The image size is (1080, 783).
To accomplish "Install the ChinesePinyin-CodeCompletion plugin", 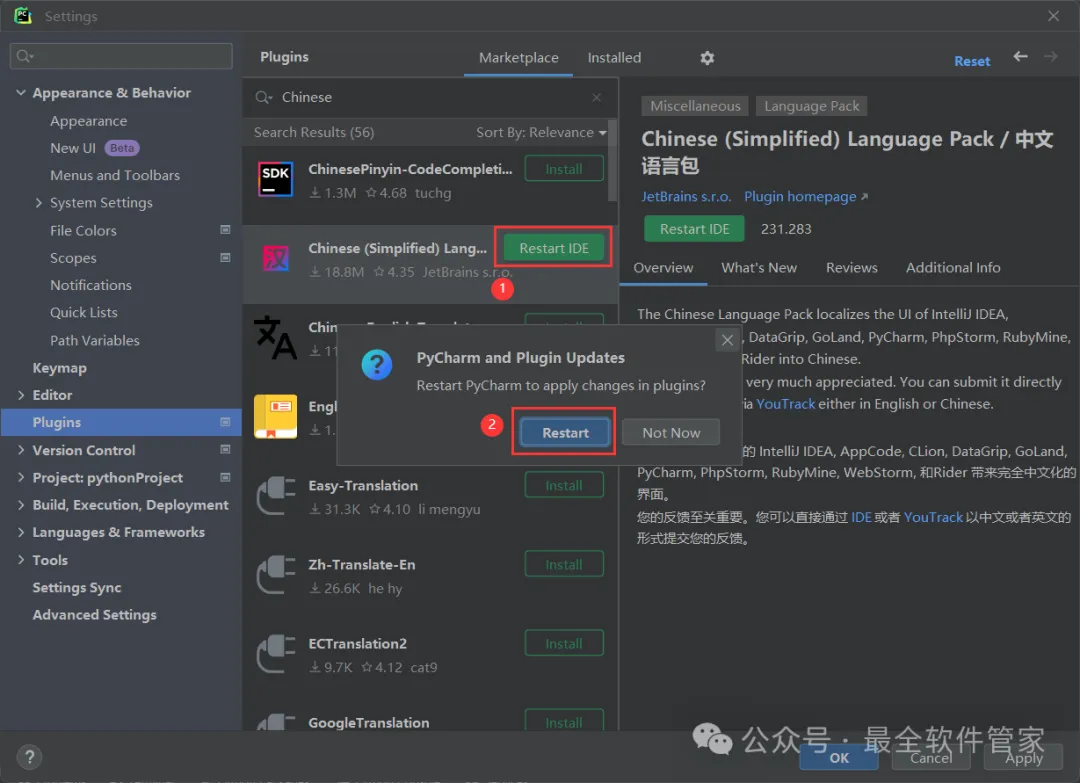I will (564, 169).
